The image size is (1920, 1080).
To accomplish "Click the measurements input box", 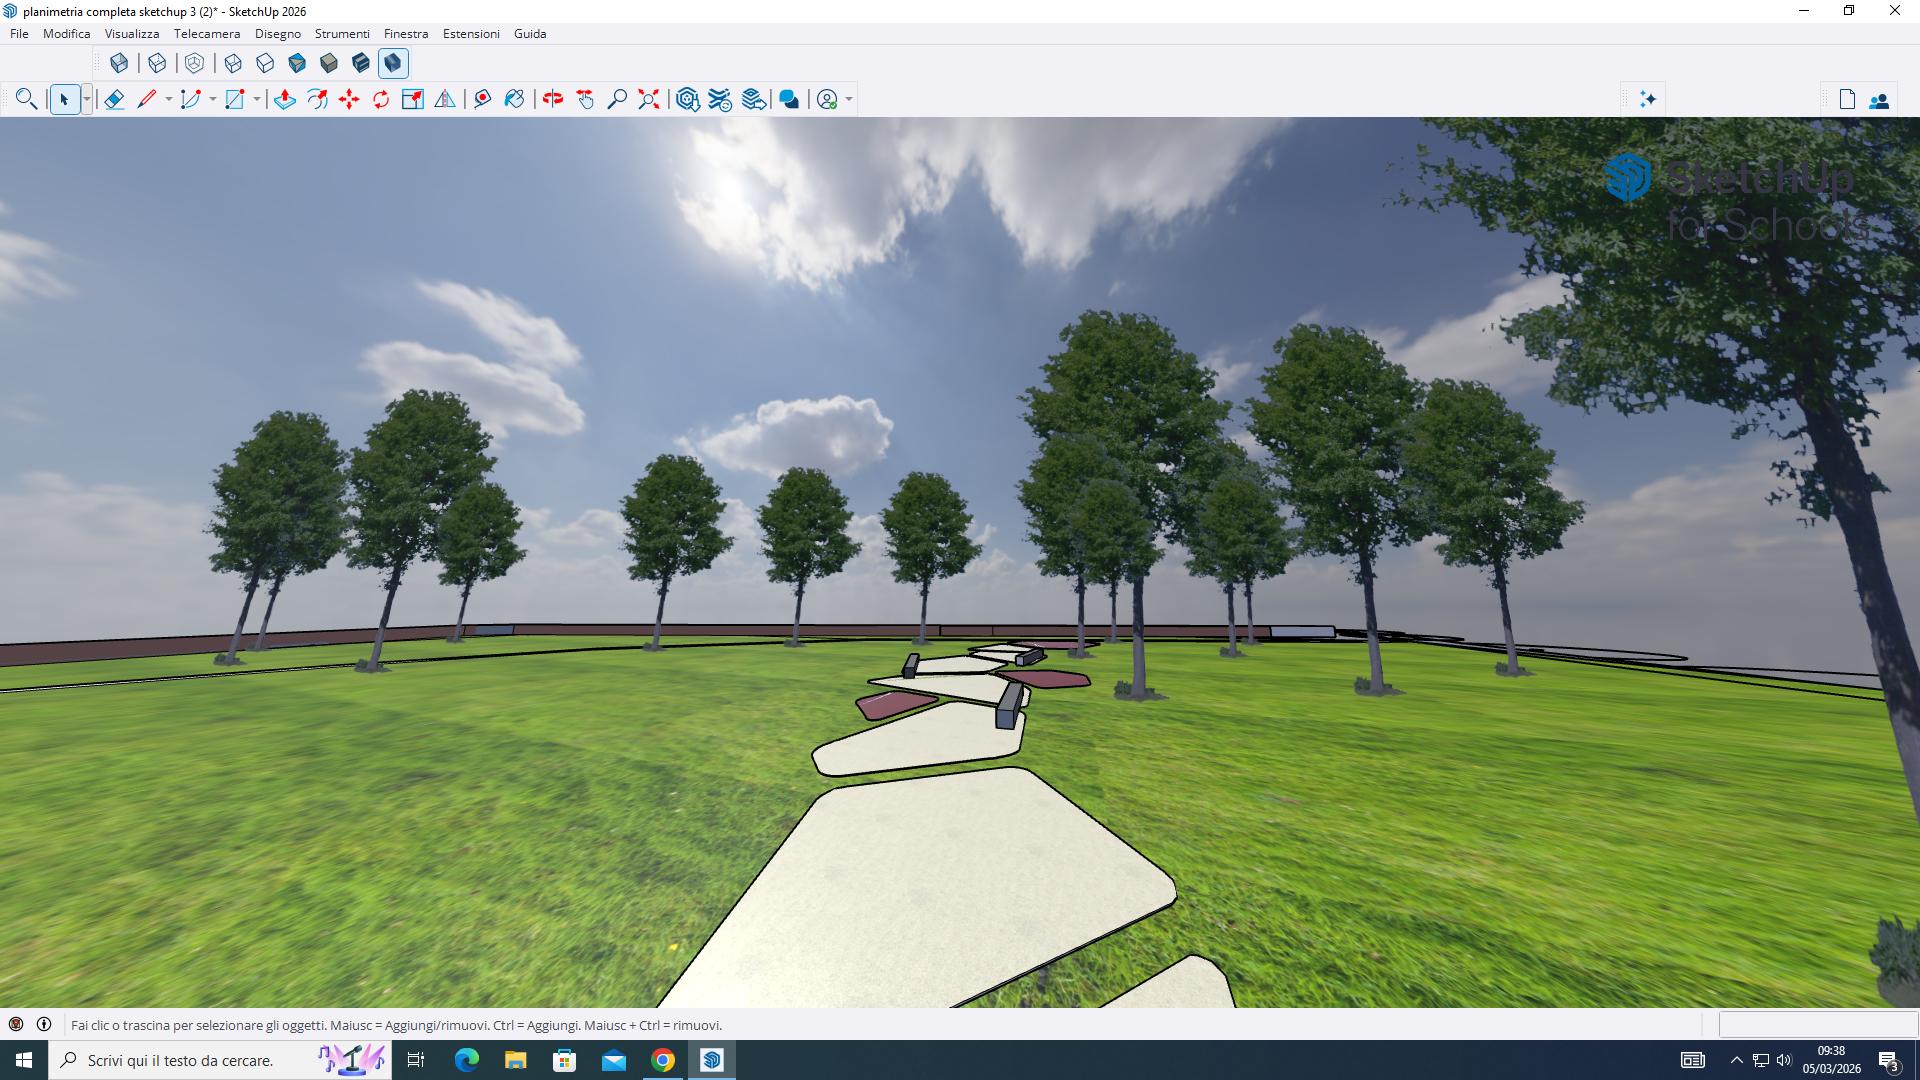I will (x=1817, y=1024).
